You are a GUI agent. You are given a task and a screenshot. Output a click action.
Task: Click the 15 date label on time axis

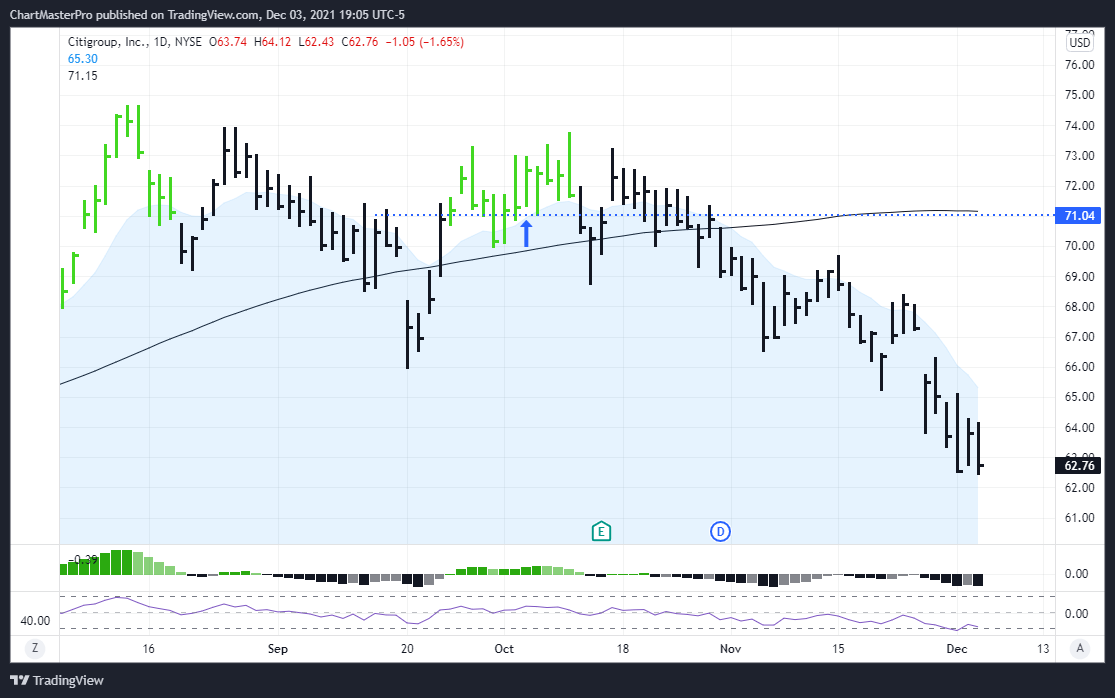click(838, 648)
